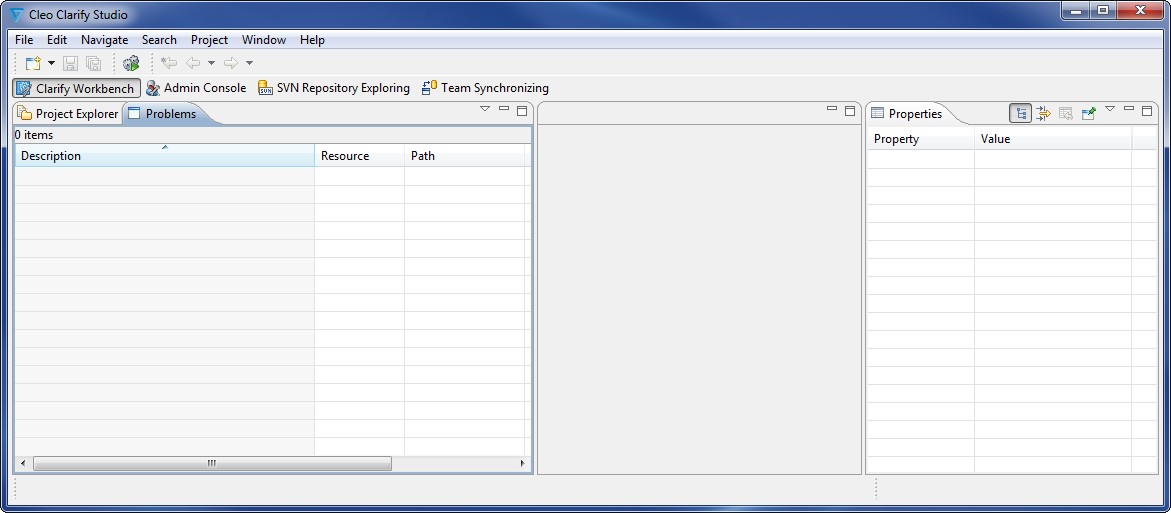
Task: Open the Window menu
Action: [x=264, y=40]
